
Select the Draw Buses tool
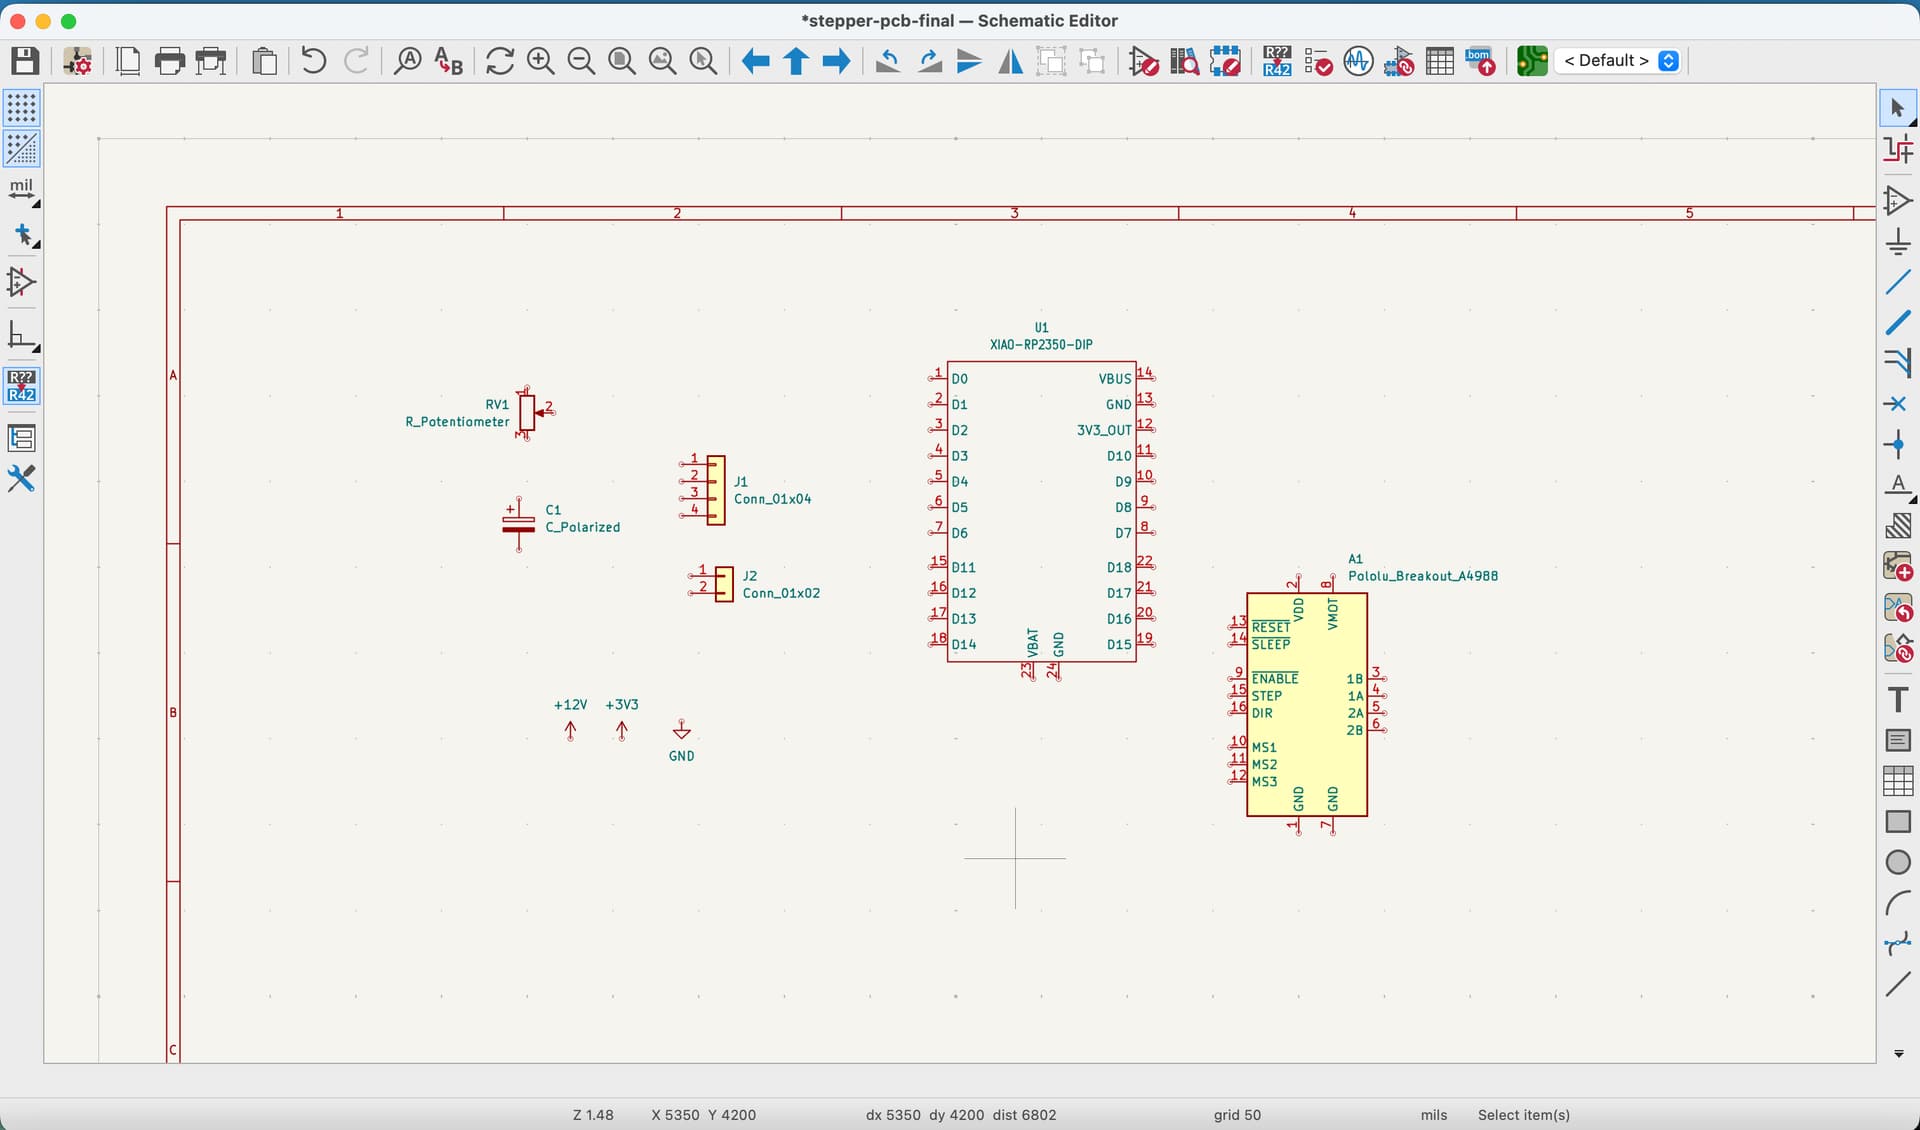[x=1898, y=323]
